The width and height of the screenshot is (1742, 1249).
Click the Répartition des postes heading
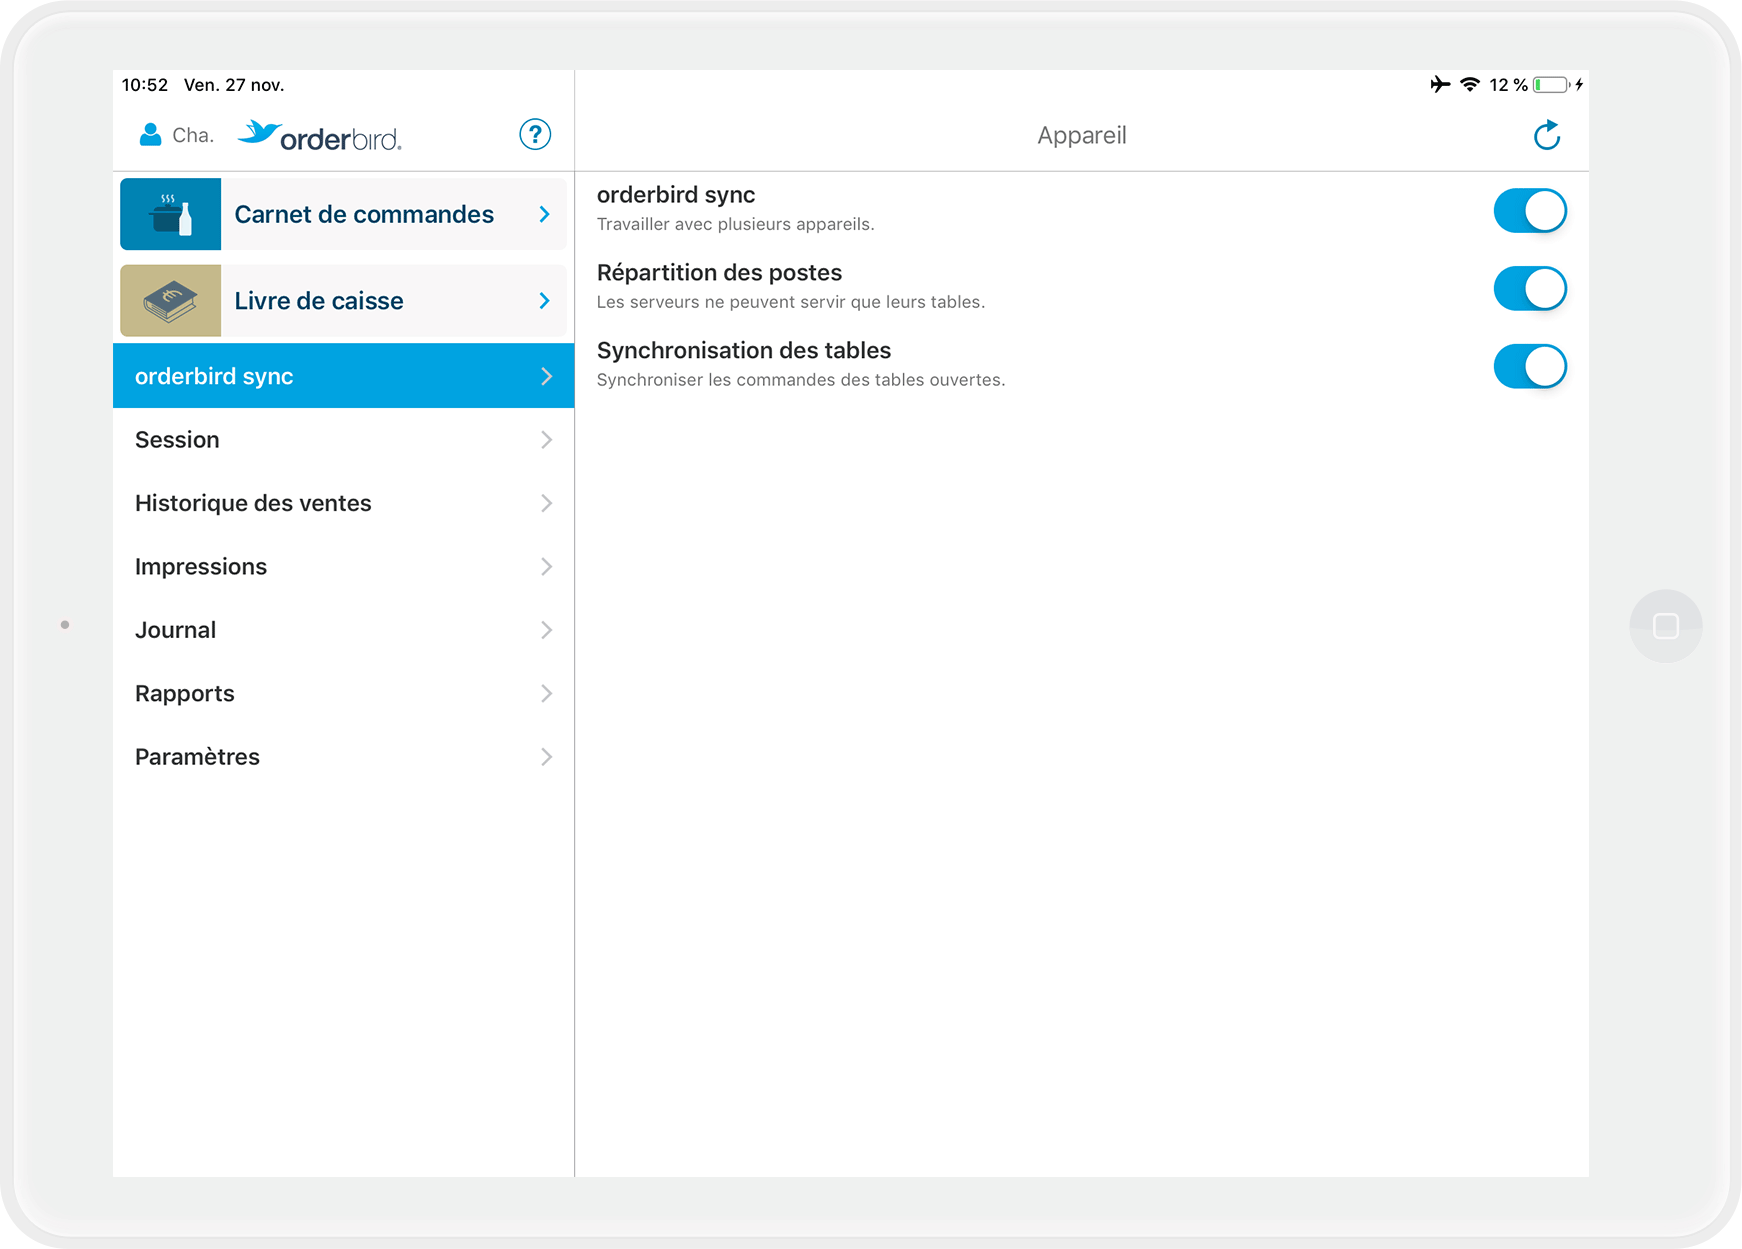click(x=719, y=273)
